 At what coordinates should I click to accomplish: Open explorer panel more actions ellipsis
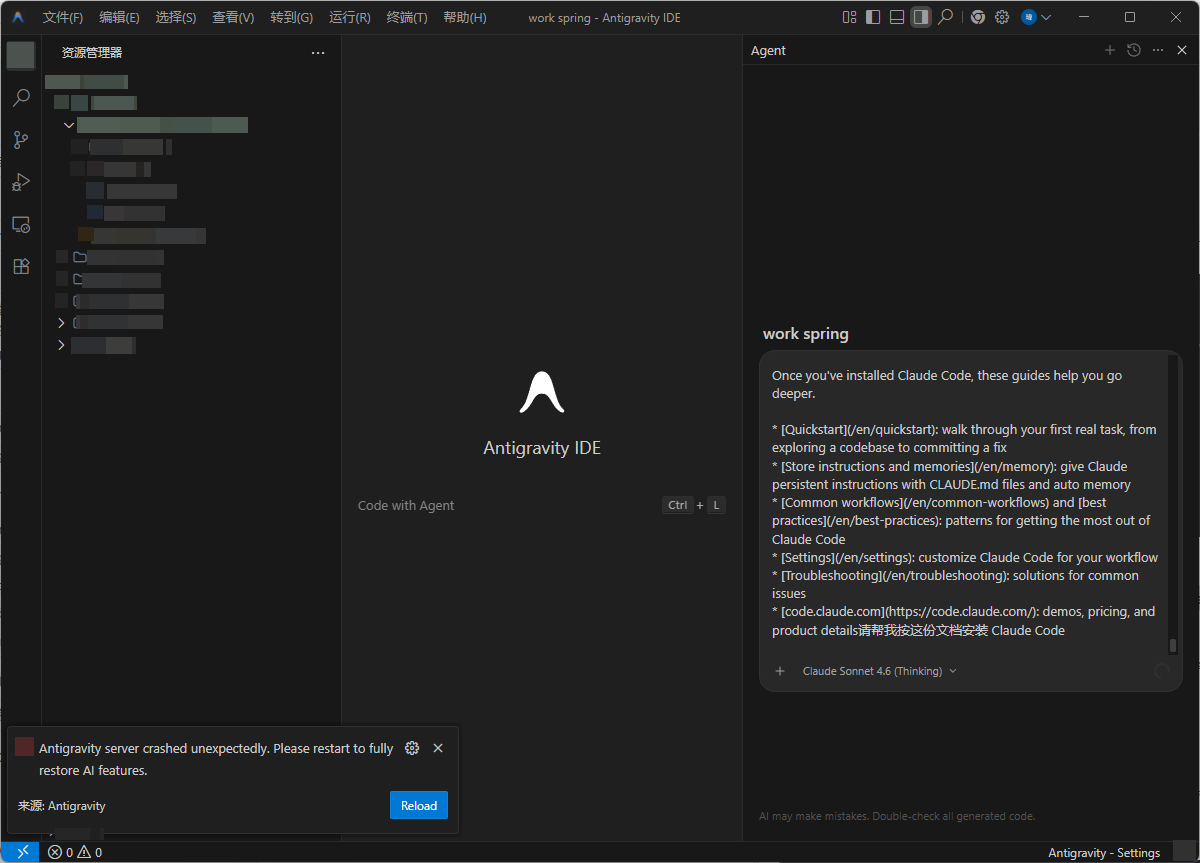click(318, 53)
